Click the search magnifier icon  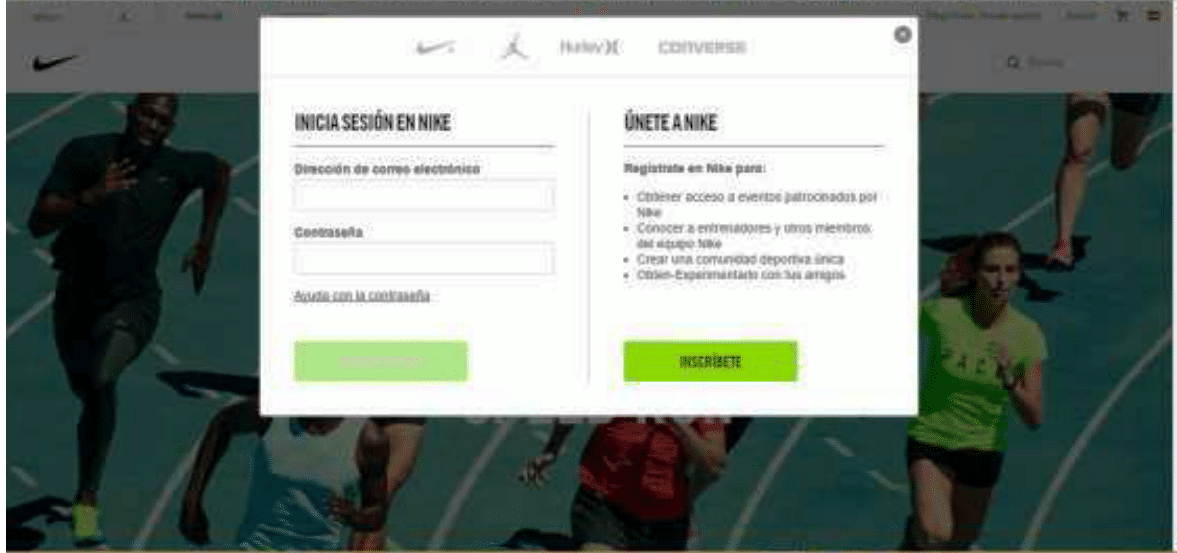[1013, 63]
